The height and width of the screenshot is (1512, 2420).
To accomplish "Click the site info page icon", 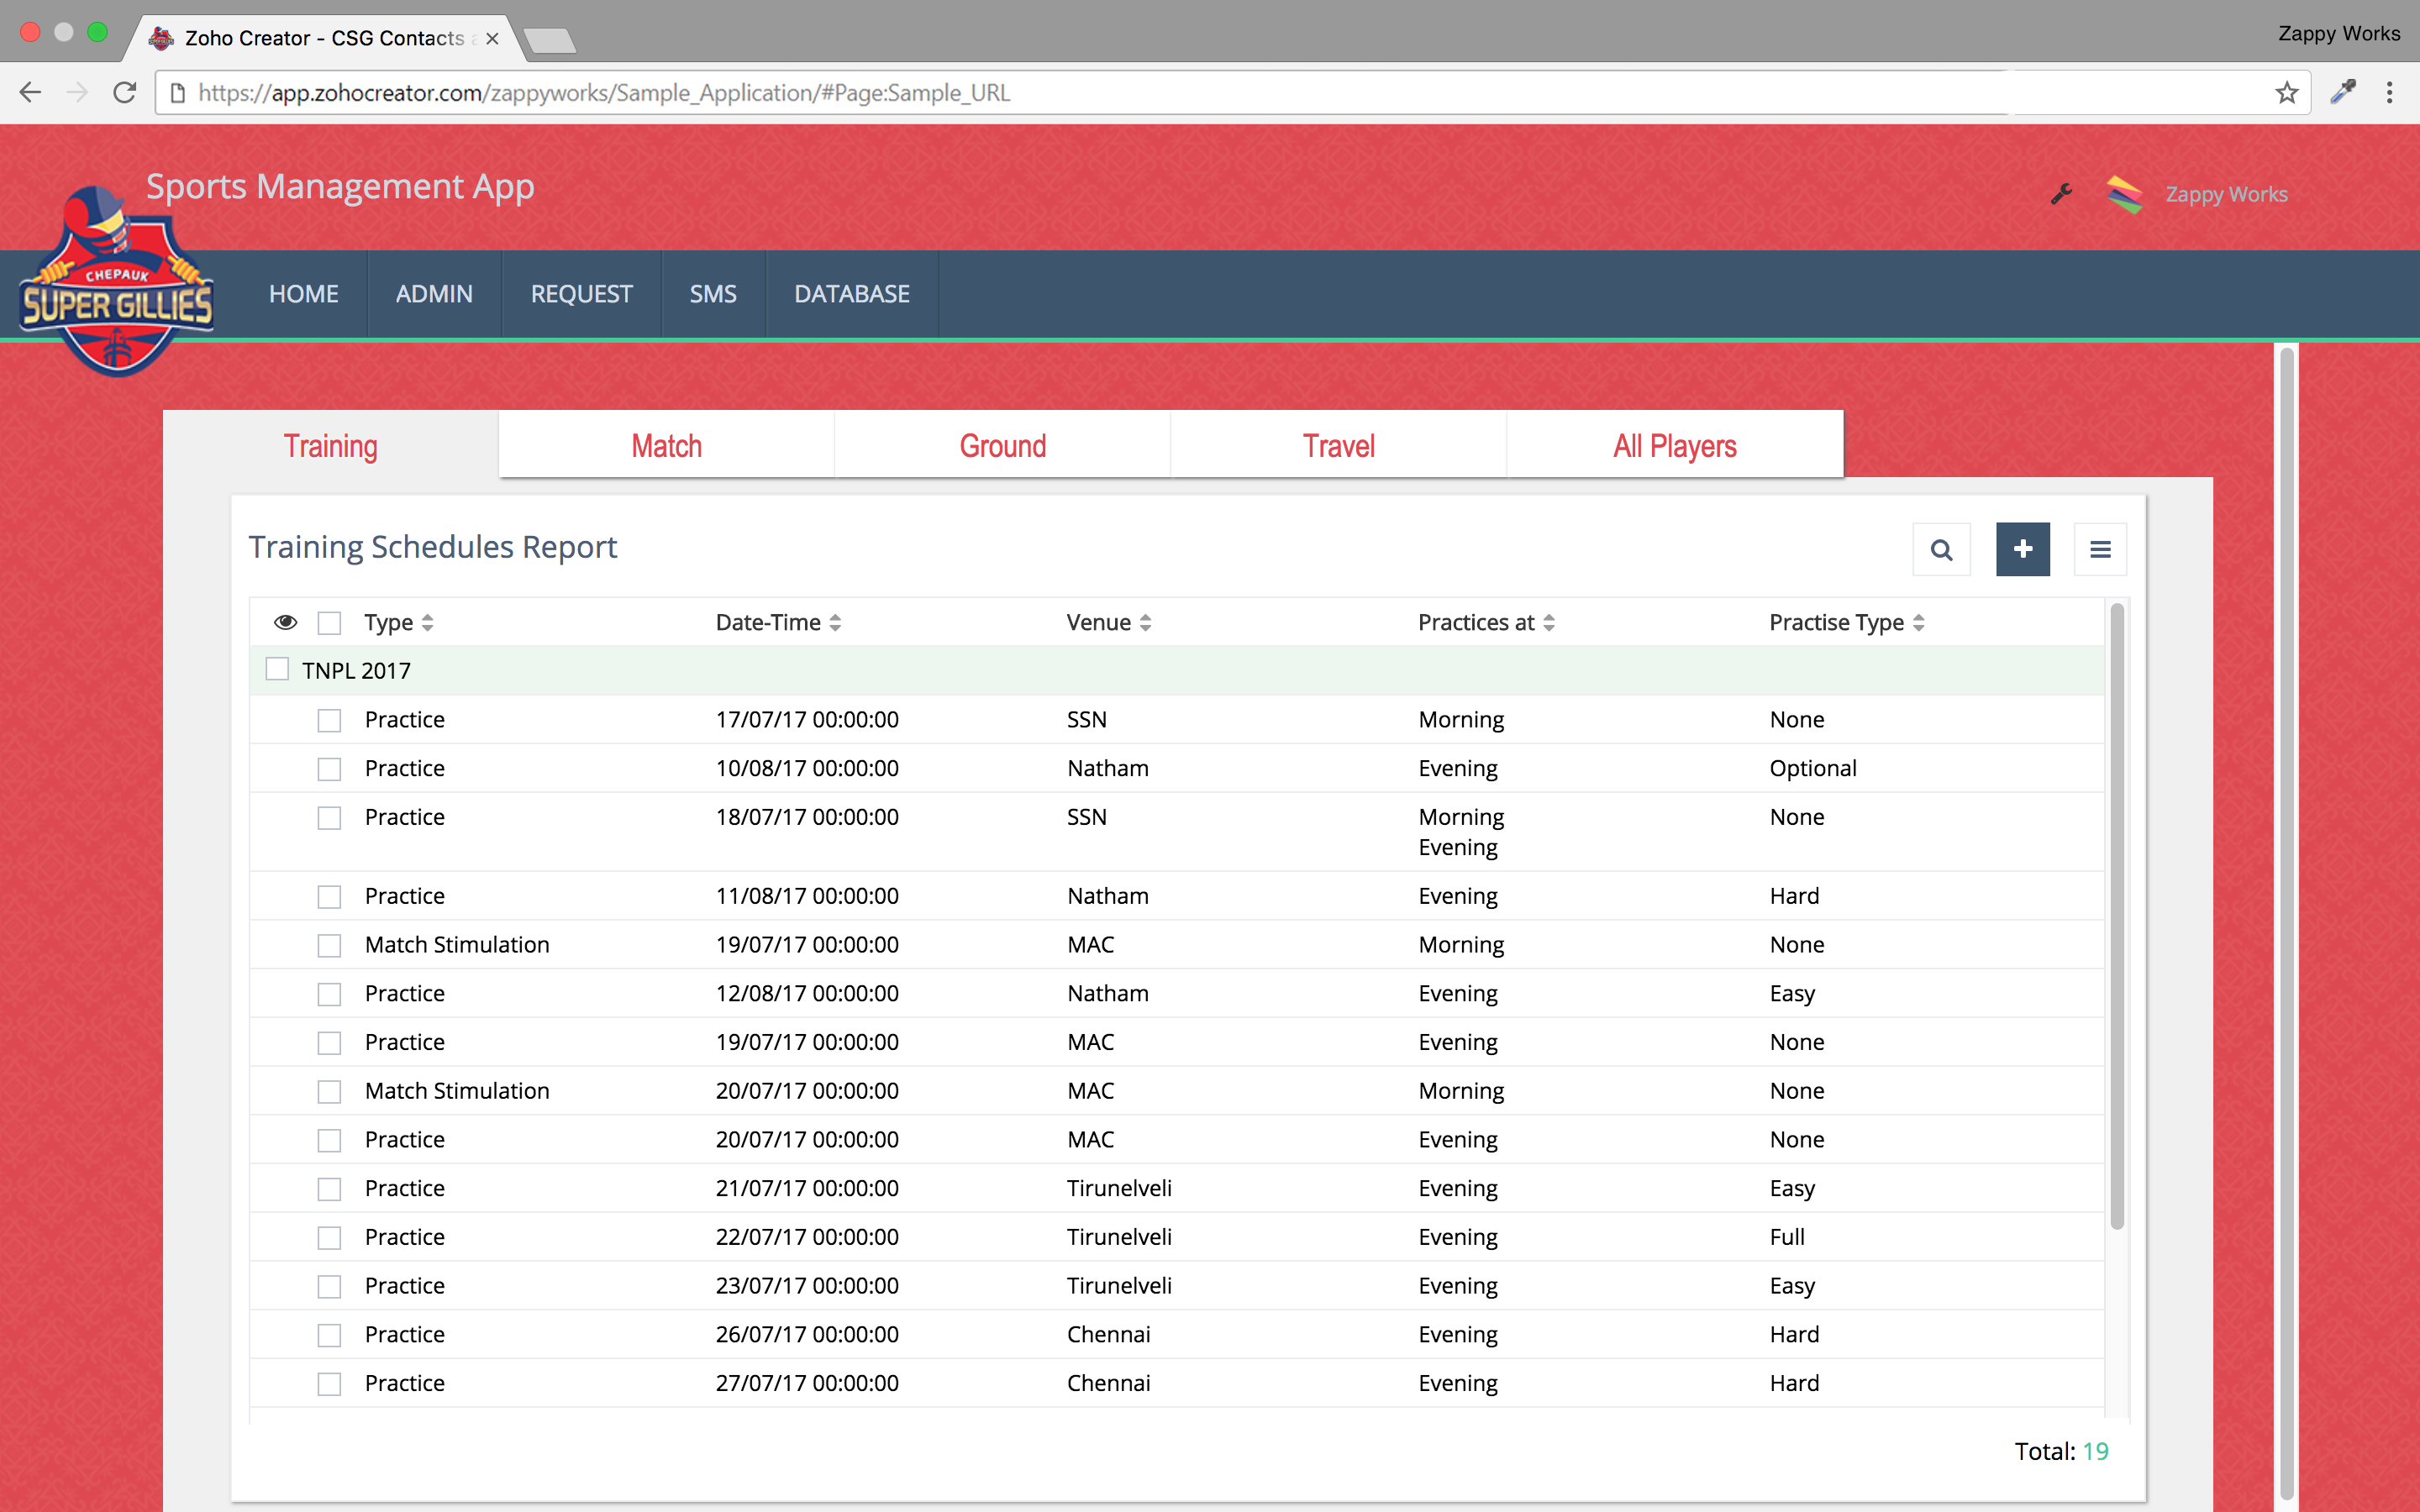I will [178, 93].
